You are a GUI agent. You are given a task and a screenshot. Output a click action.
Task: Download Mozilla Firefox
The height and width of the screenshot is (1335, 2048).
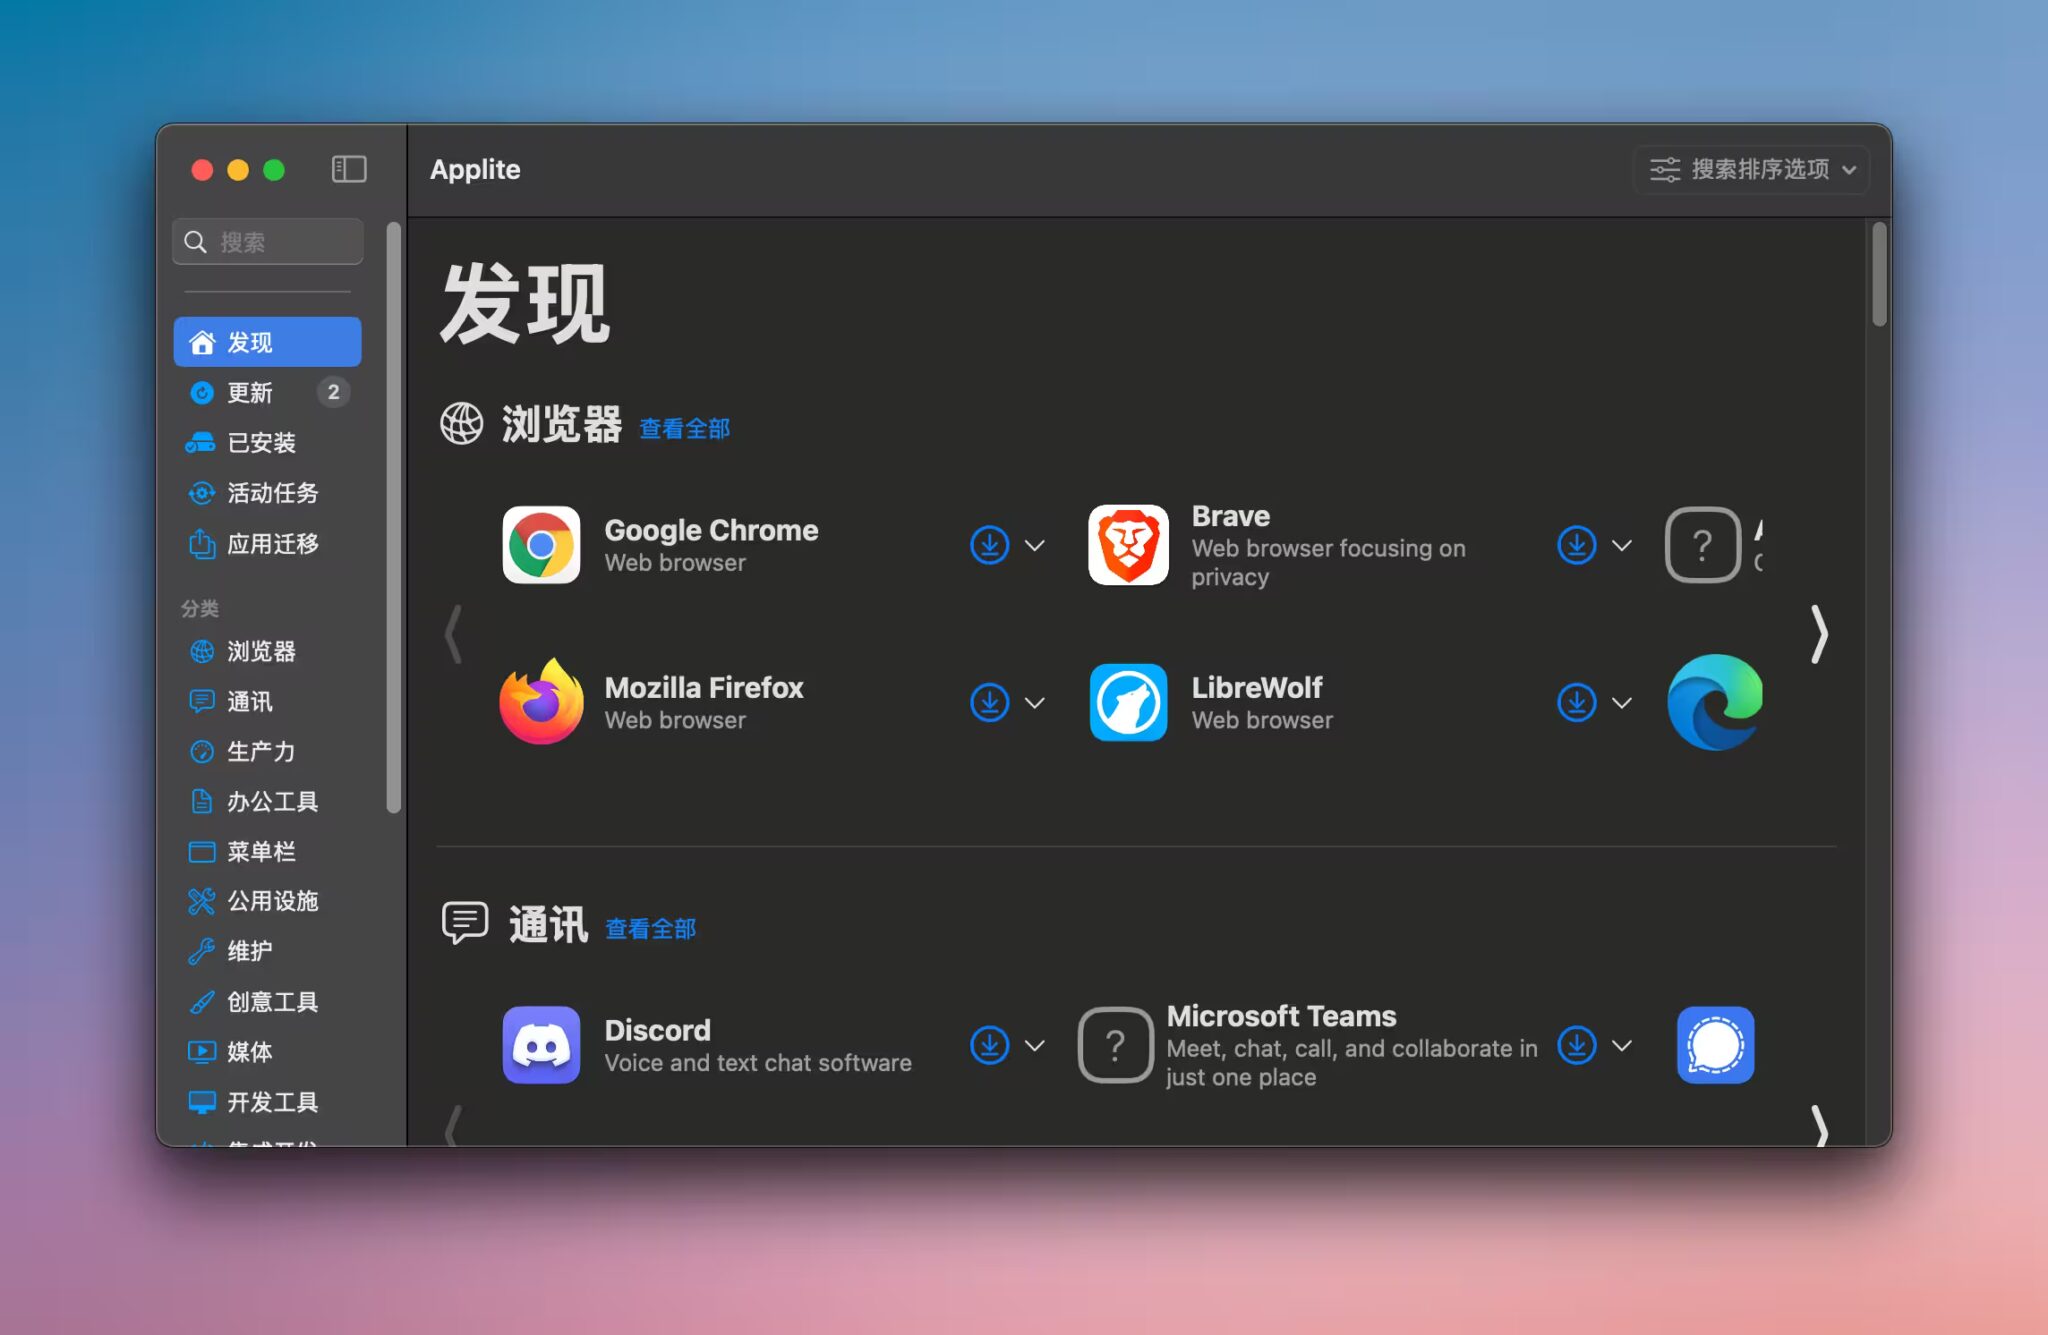(988, 702)
